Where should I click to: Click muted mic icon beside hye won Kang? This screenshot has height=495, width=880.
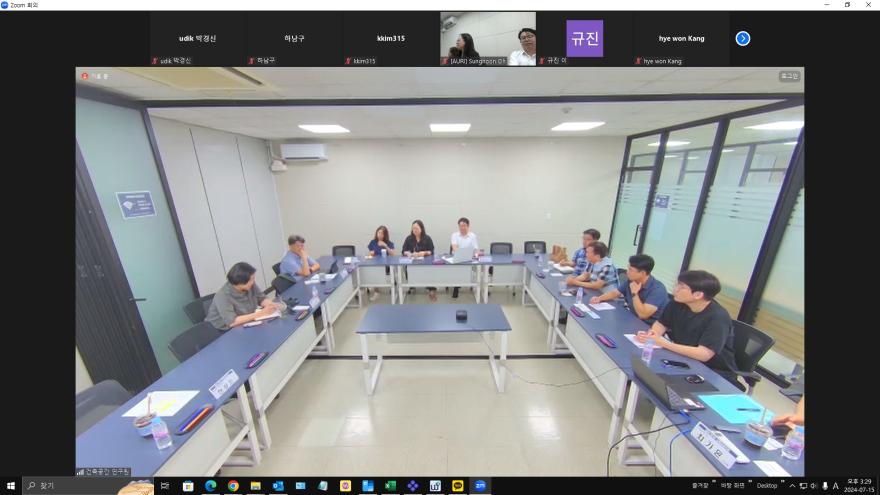click(638, 61)
